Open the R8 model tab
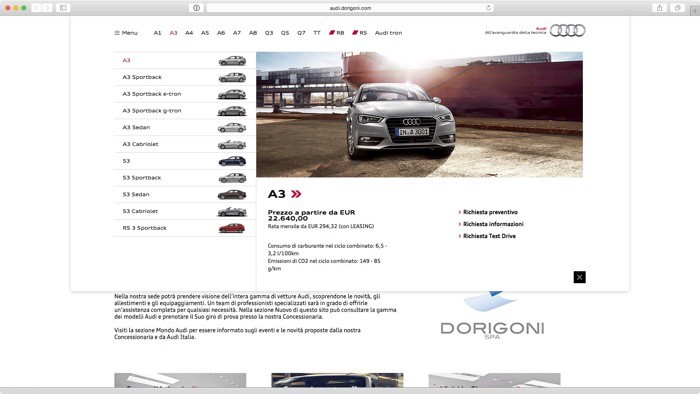The height and width of the screenshot is (394, 700). coord(337,33)
